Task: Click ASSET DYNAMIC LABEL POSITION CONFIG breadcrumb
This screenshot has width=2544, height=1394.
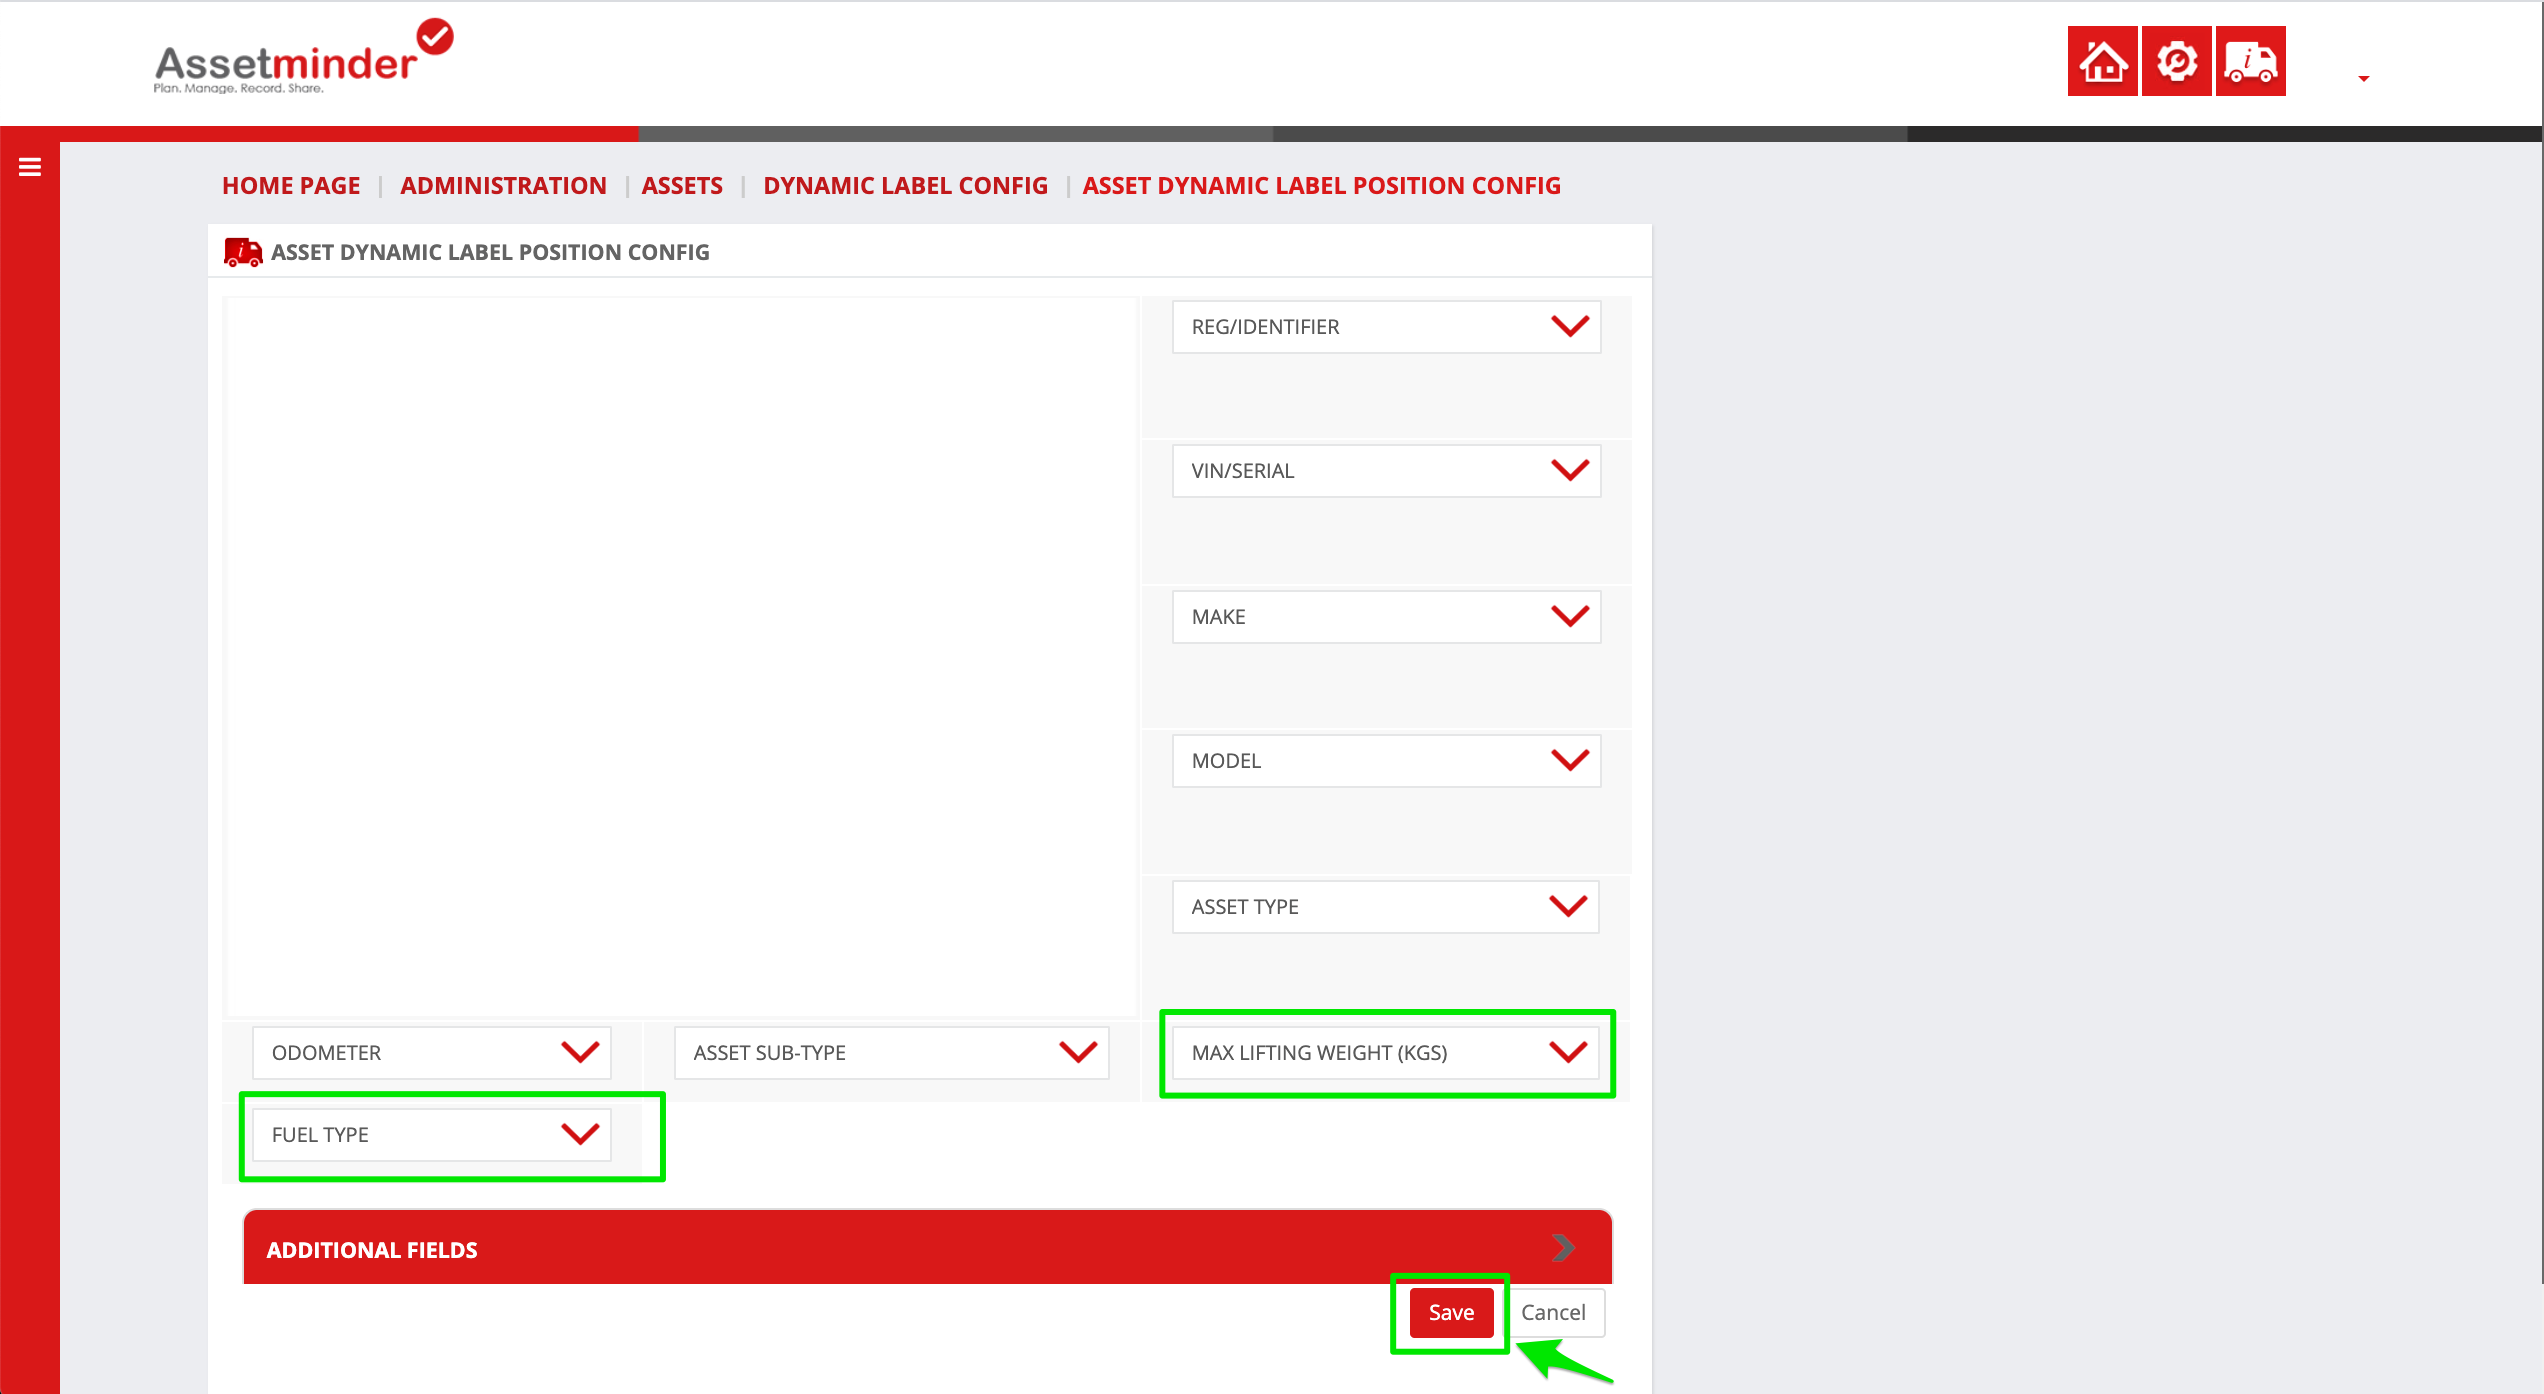Action: (x=1321, y=186)
